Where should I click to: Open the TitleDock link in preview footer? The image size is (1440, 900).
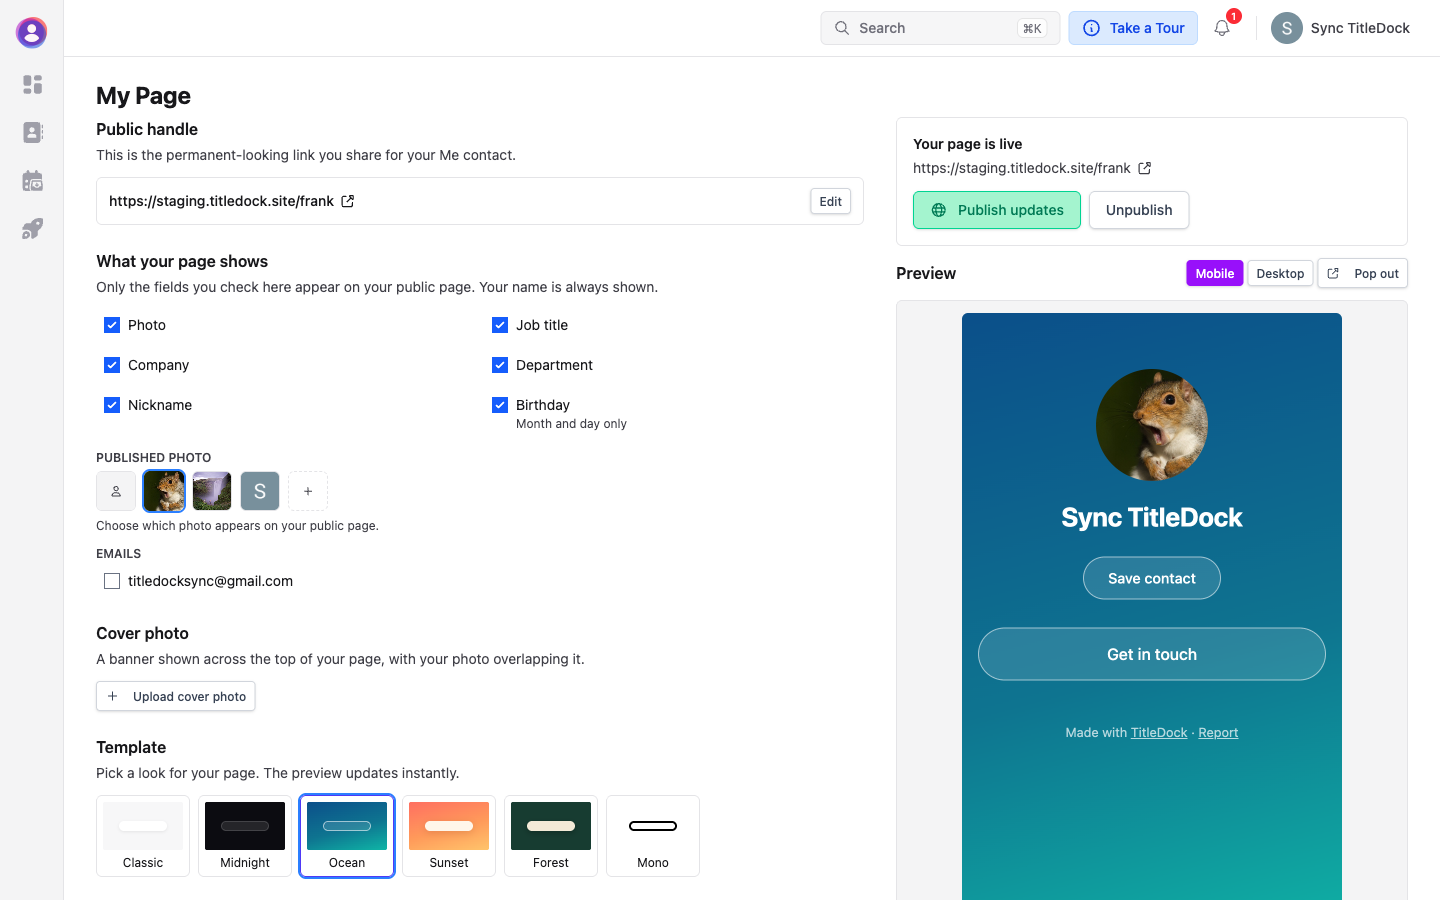1159,733
